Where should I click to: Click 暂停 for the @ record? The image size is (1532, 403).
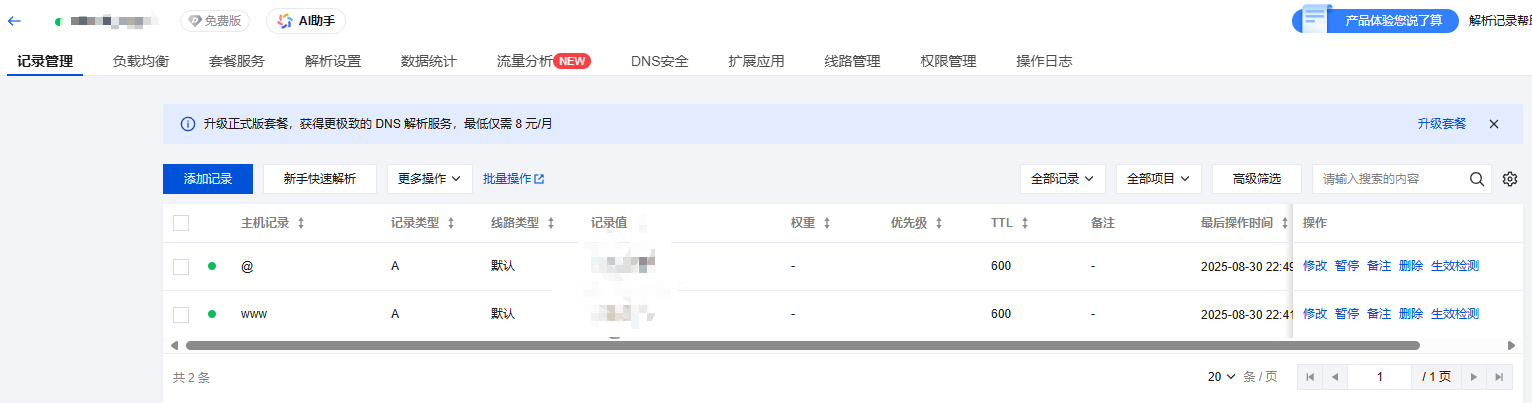[1347, 266]
